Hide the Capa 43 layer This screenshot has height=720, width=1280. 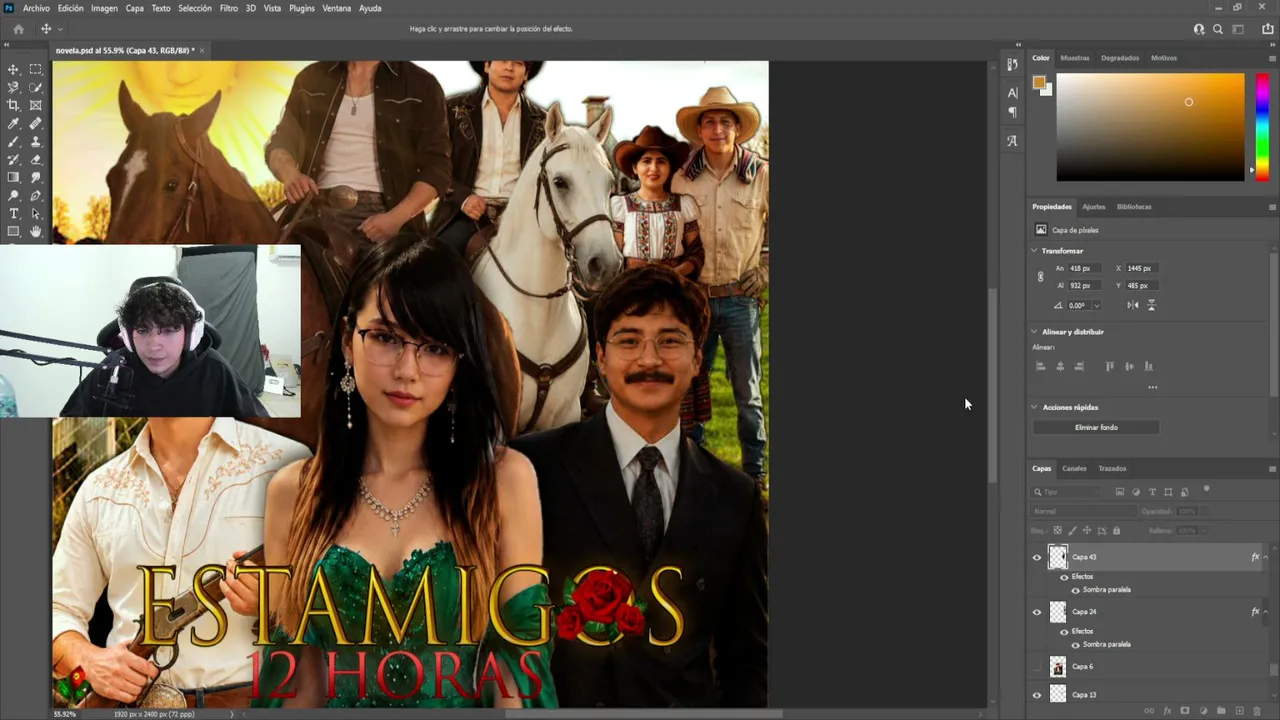click(1037, 557)
